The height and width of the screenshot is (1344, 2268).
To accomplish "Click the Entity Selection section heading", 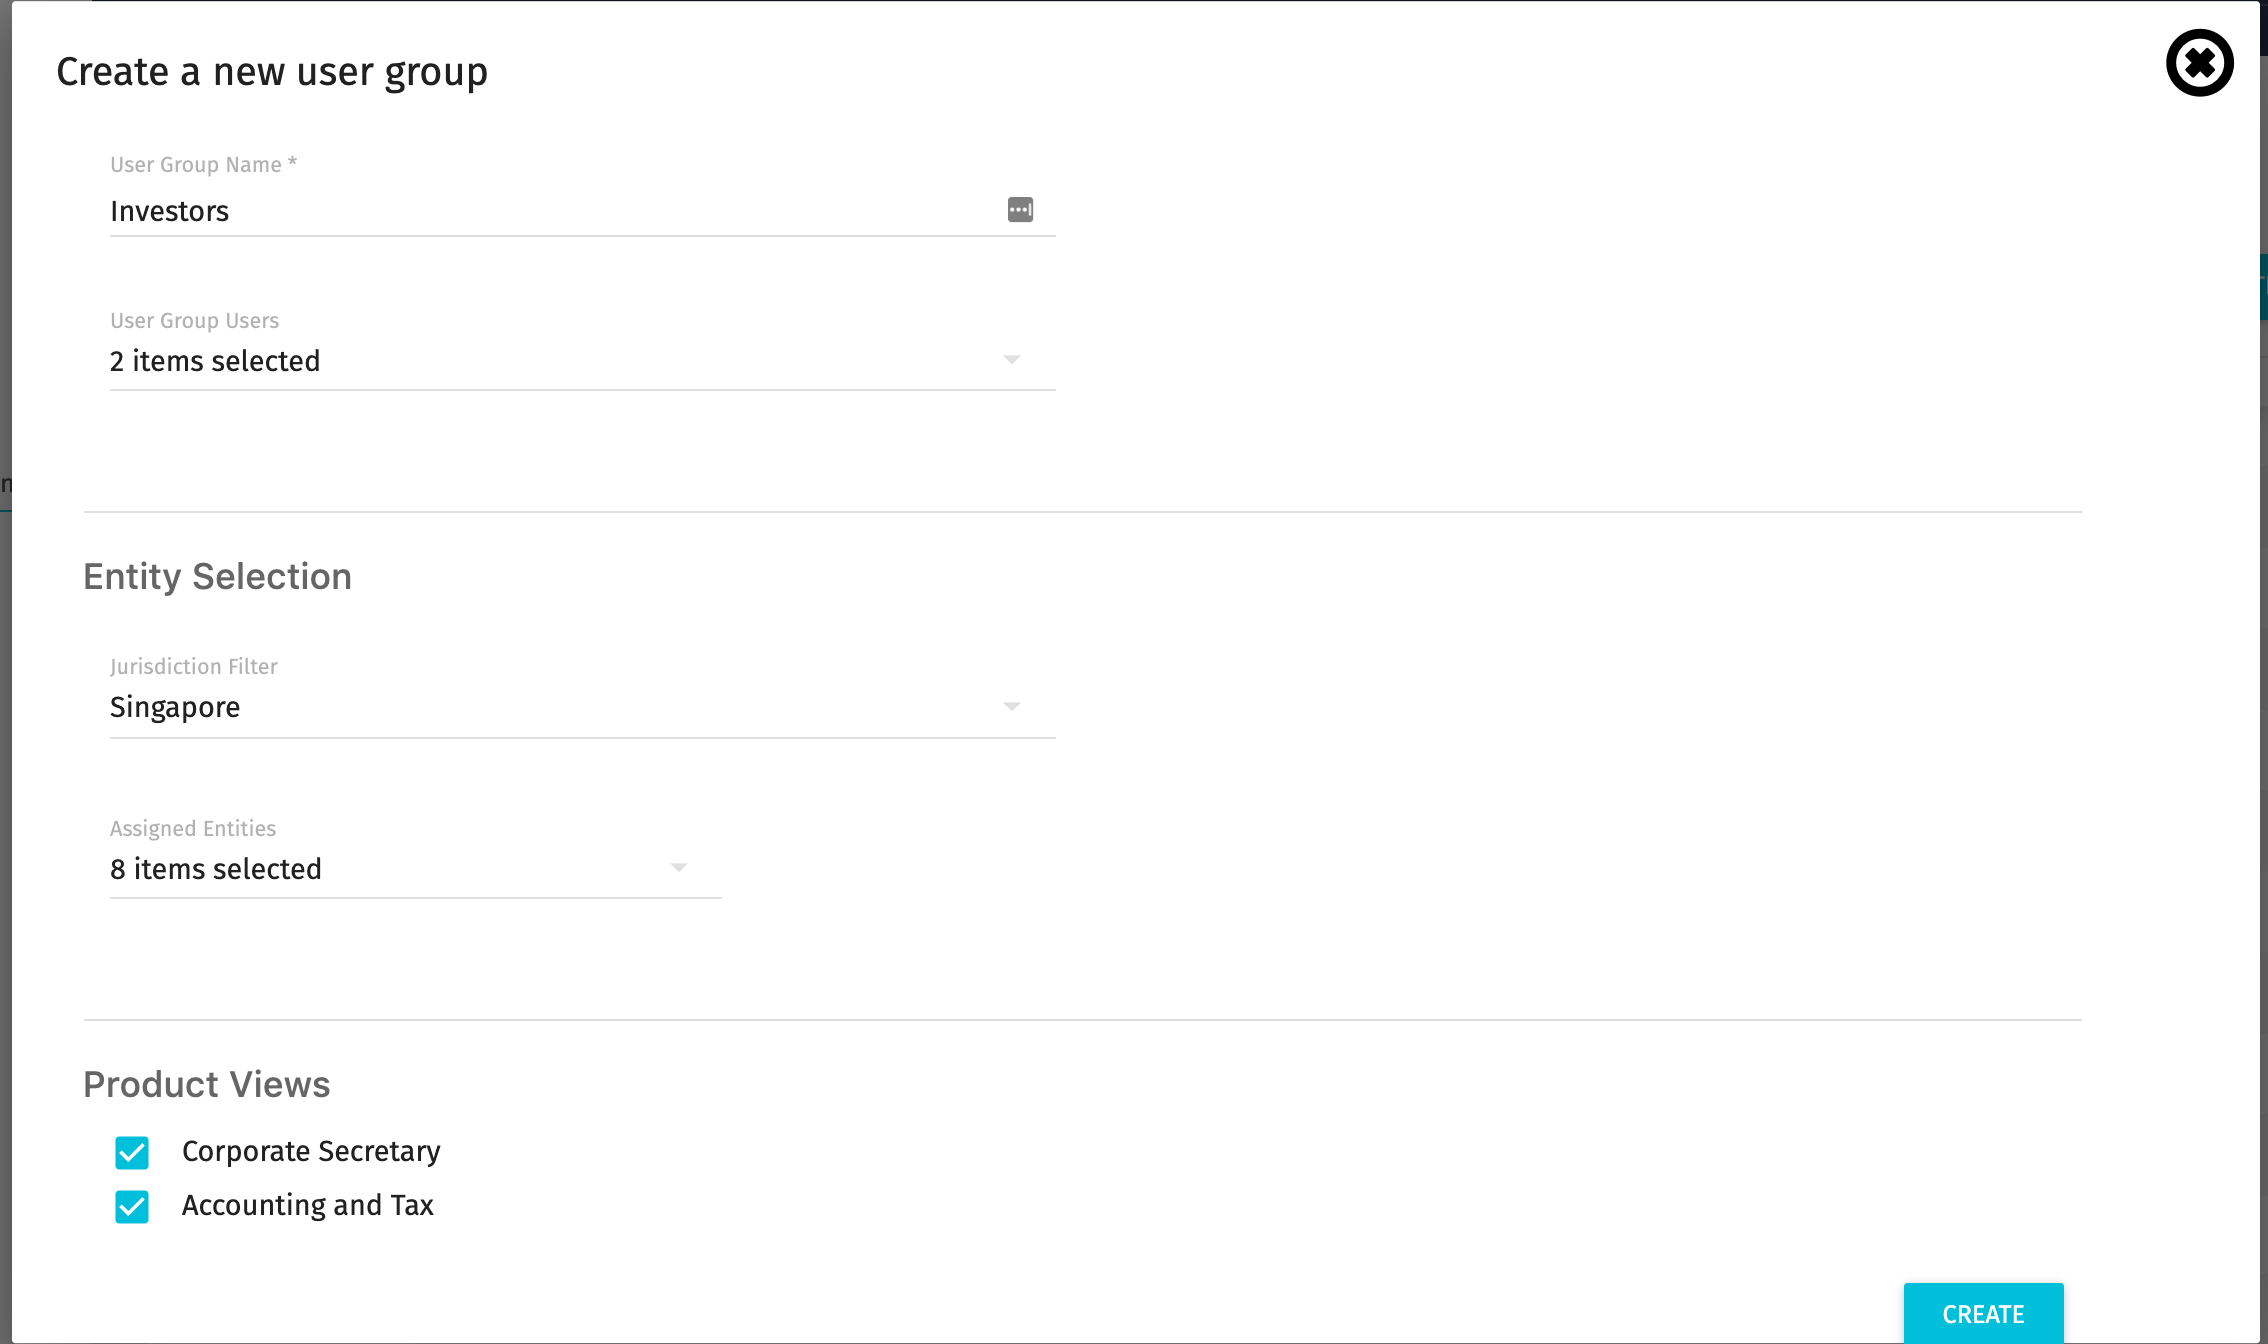I will [x=218, y=577].
